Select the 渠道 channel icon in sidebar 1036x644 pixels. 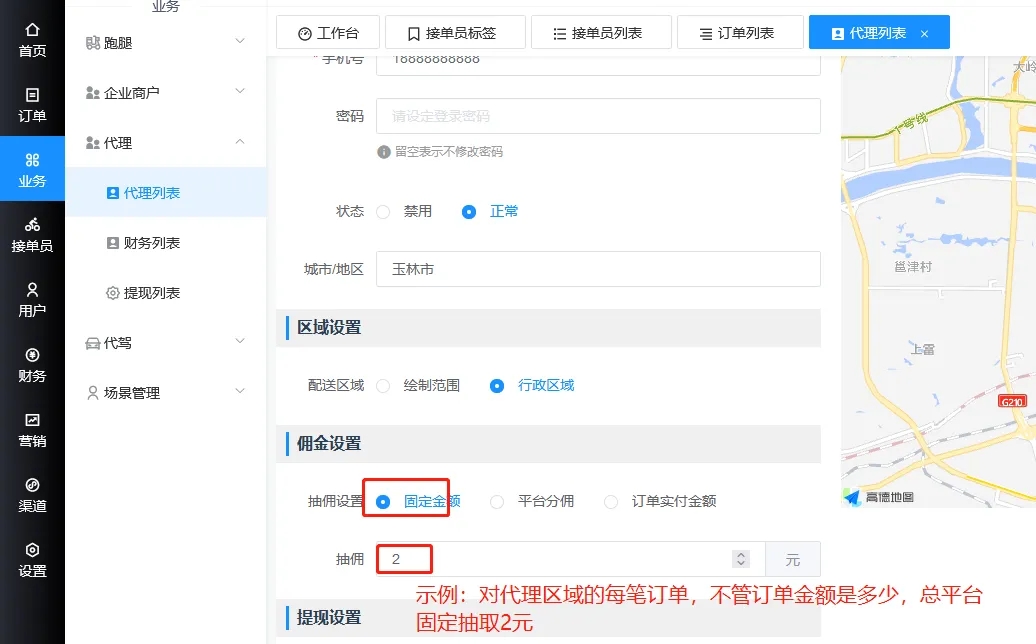point(32,485)
